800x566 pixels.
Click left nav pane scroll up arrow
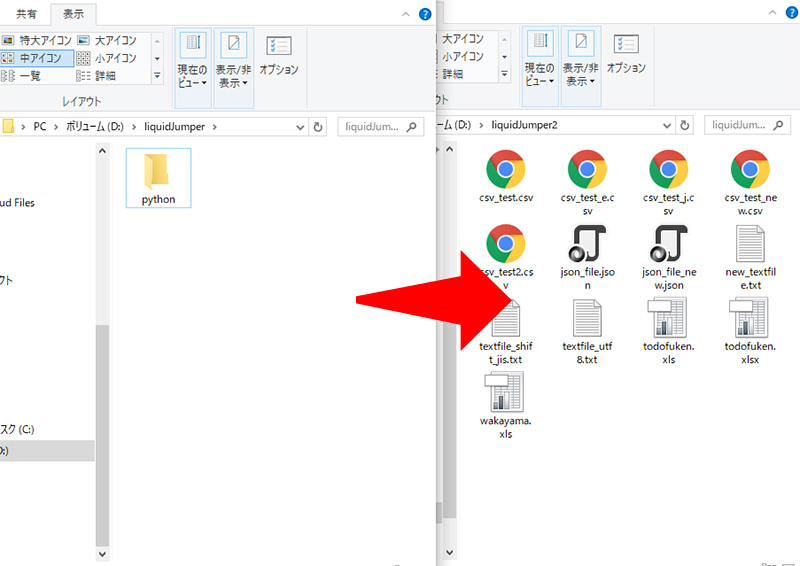click(102, 151)
